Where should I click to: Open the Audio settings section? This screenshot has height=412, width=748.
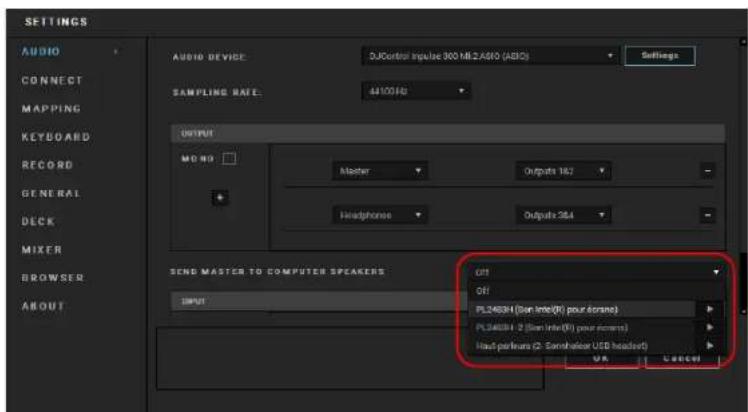(41, 52)
